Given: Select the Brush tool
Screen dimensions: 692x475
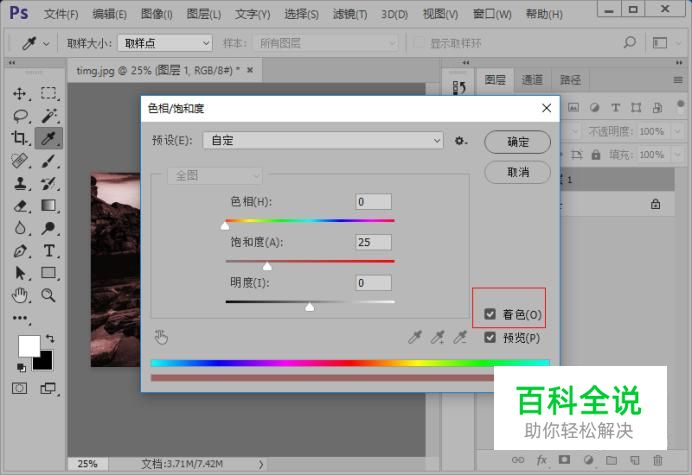Looking at the screenshot, I should click(49, 161).
